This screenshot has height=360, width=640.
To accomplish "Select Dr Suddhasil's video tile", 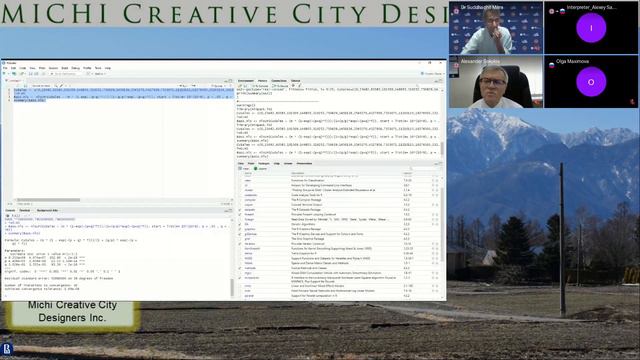I will 496,28.
